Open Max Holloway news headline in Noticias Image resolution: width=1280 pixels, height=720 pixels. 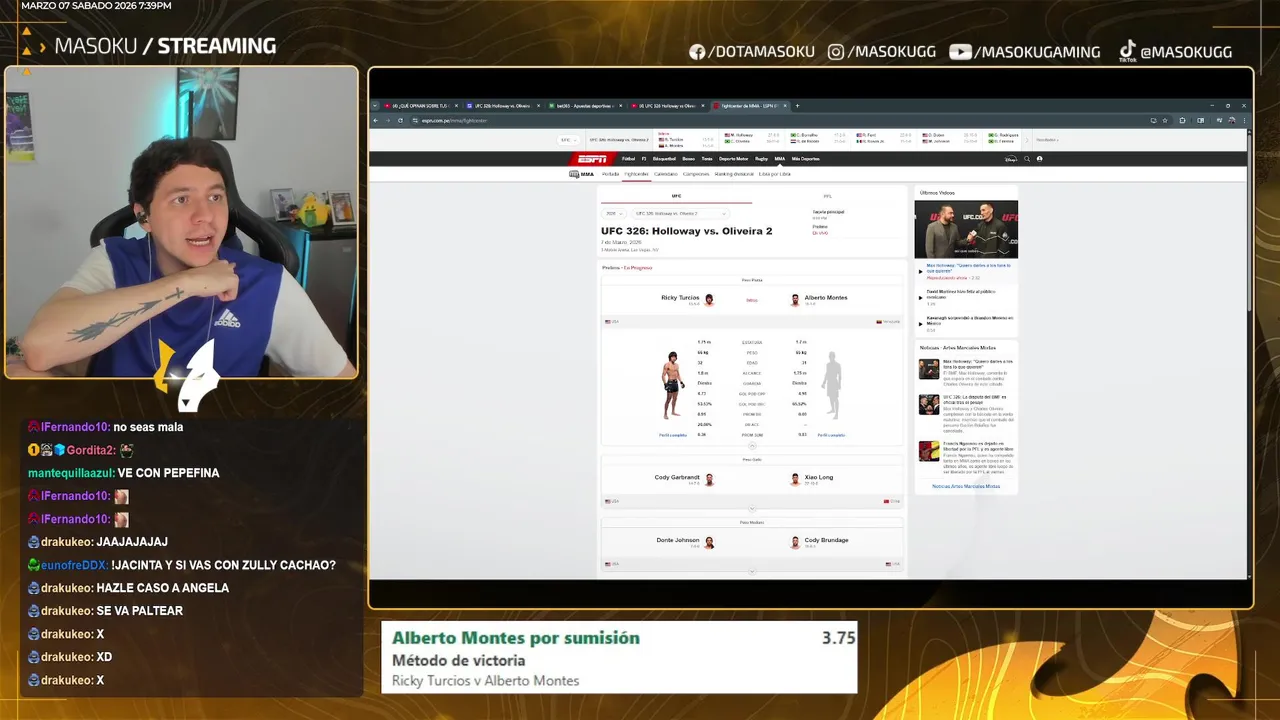(x=978, y=364)
